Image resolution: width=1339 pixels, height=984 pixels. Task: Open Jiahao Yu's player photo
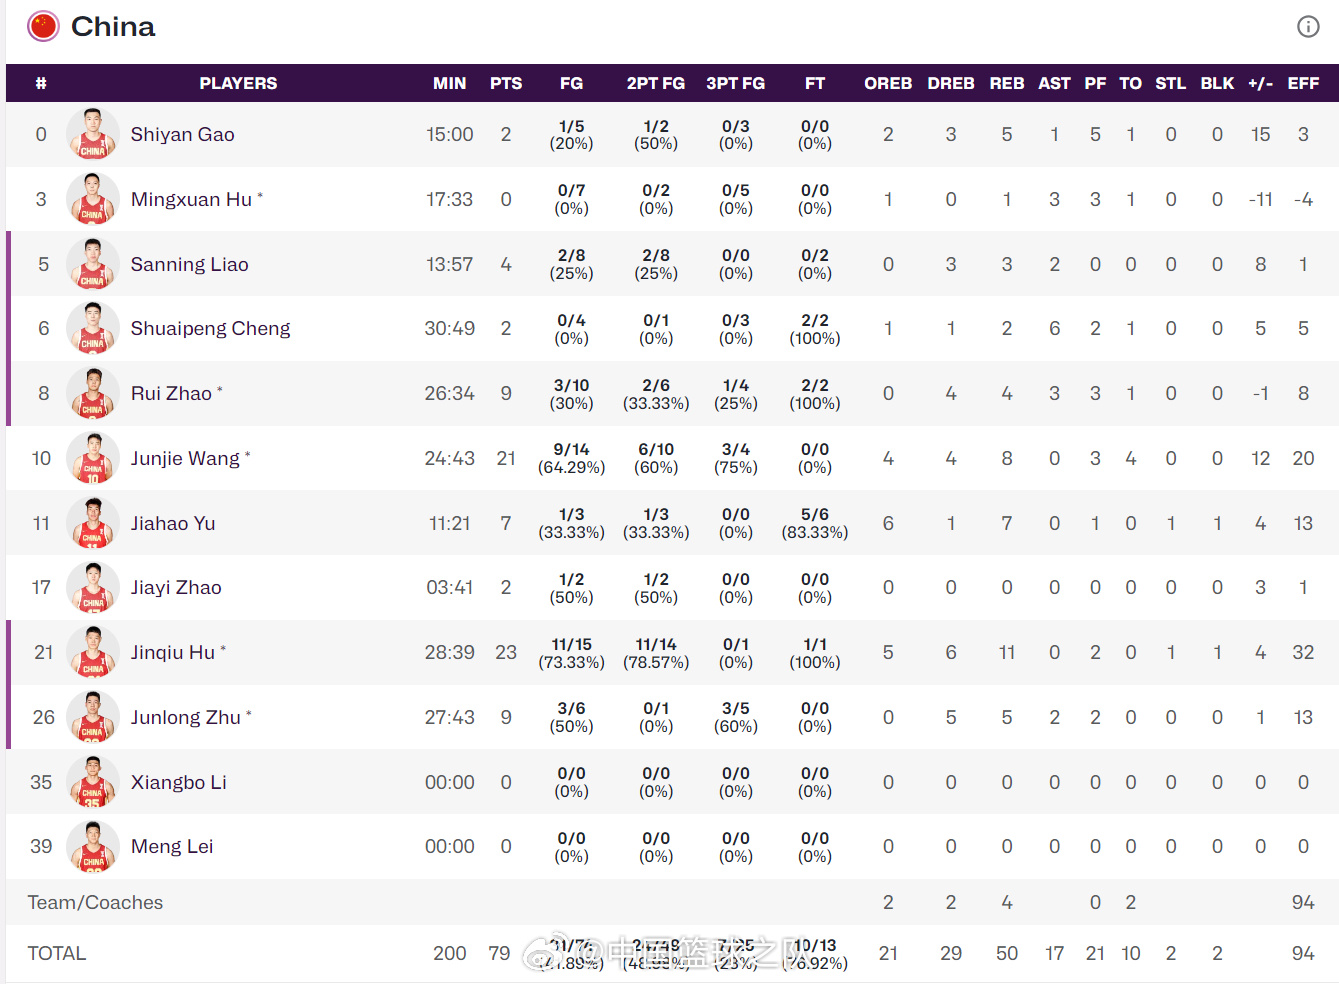pos(92,523)
